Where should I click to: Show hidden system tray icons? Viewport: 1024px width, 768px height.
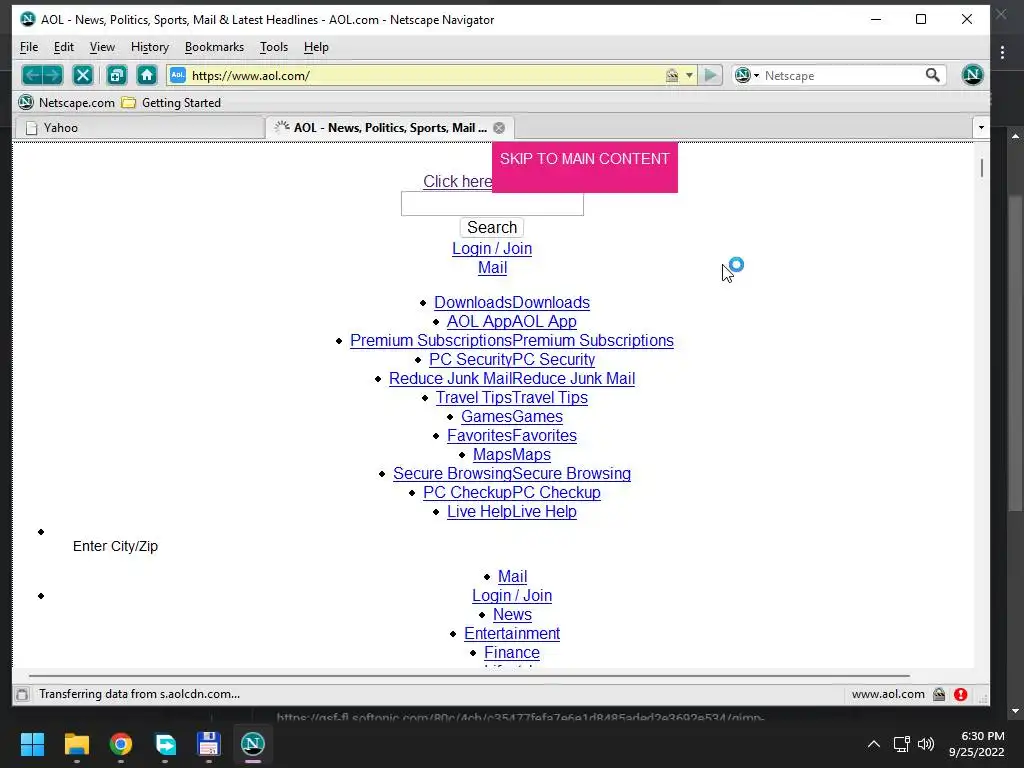coord(874,744)
